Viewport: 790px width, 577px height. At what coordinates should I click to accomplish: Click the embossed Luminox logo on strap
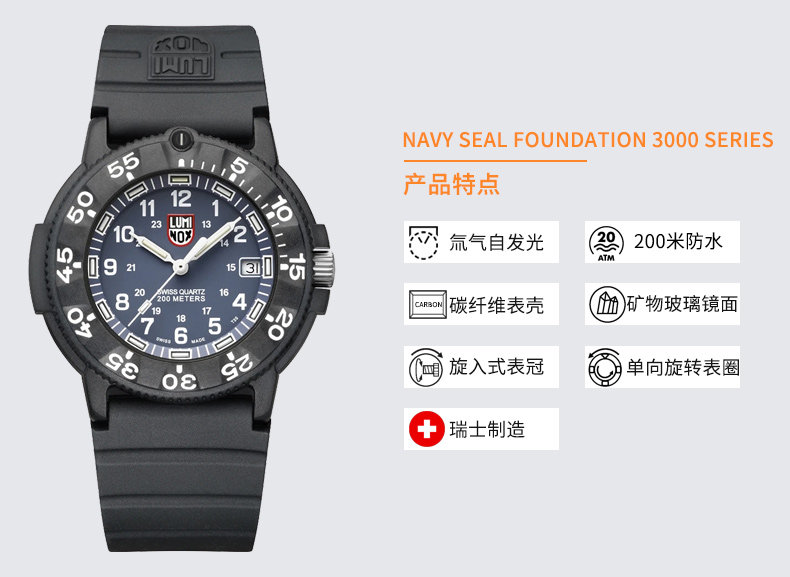[181, 57]
